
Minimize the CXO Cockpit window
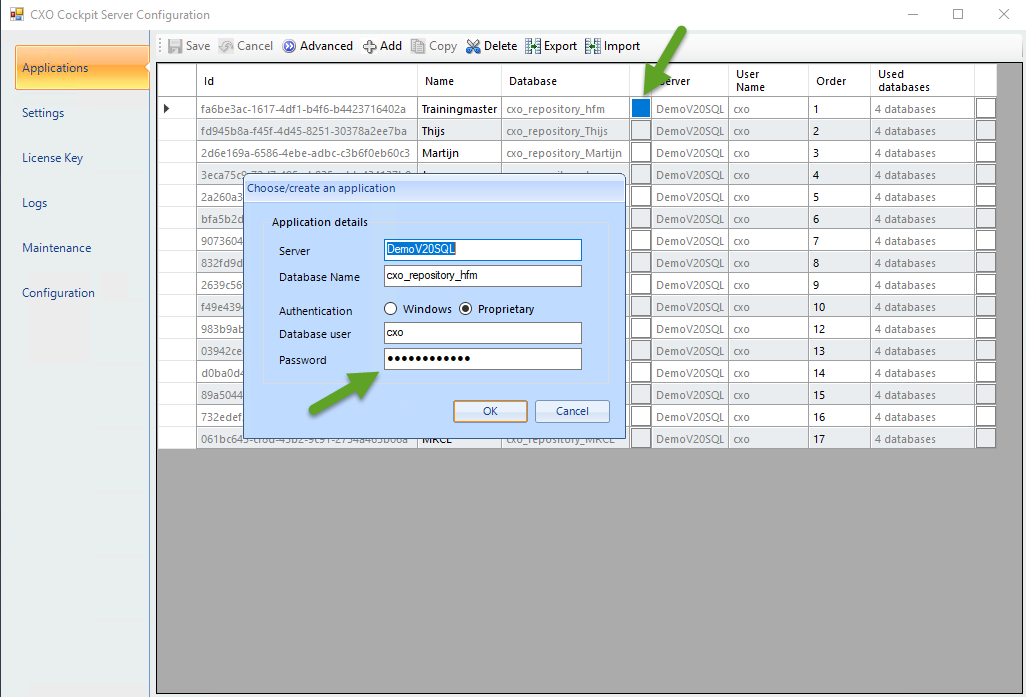(x=913, y=14)
